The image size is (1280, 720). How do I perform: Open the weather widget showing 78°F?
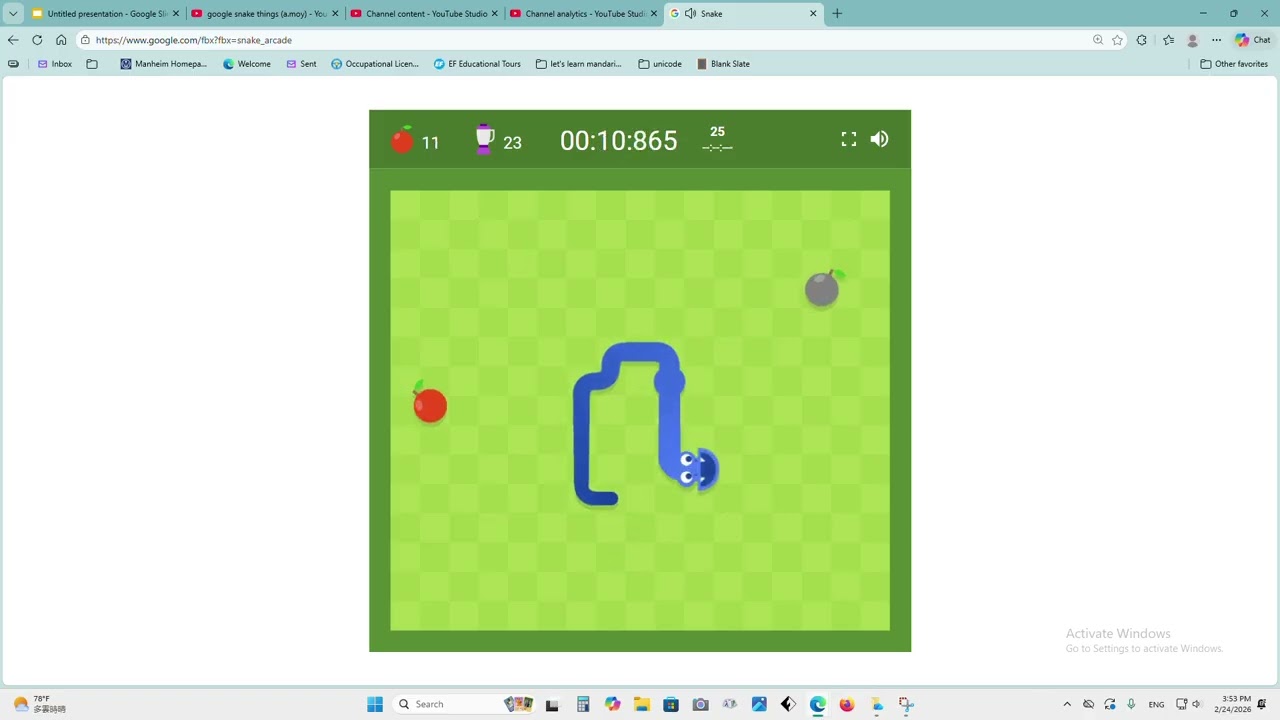click(40, 704)
